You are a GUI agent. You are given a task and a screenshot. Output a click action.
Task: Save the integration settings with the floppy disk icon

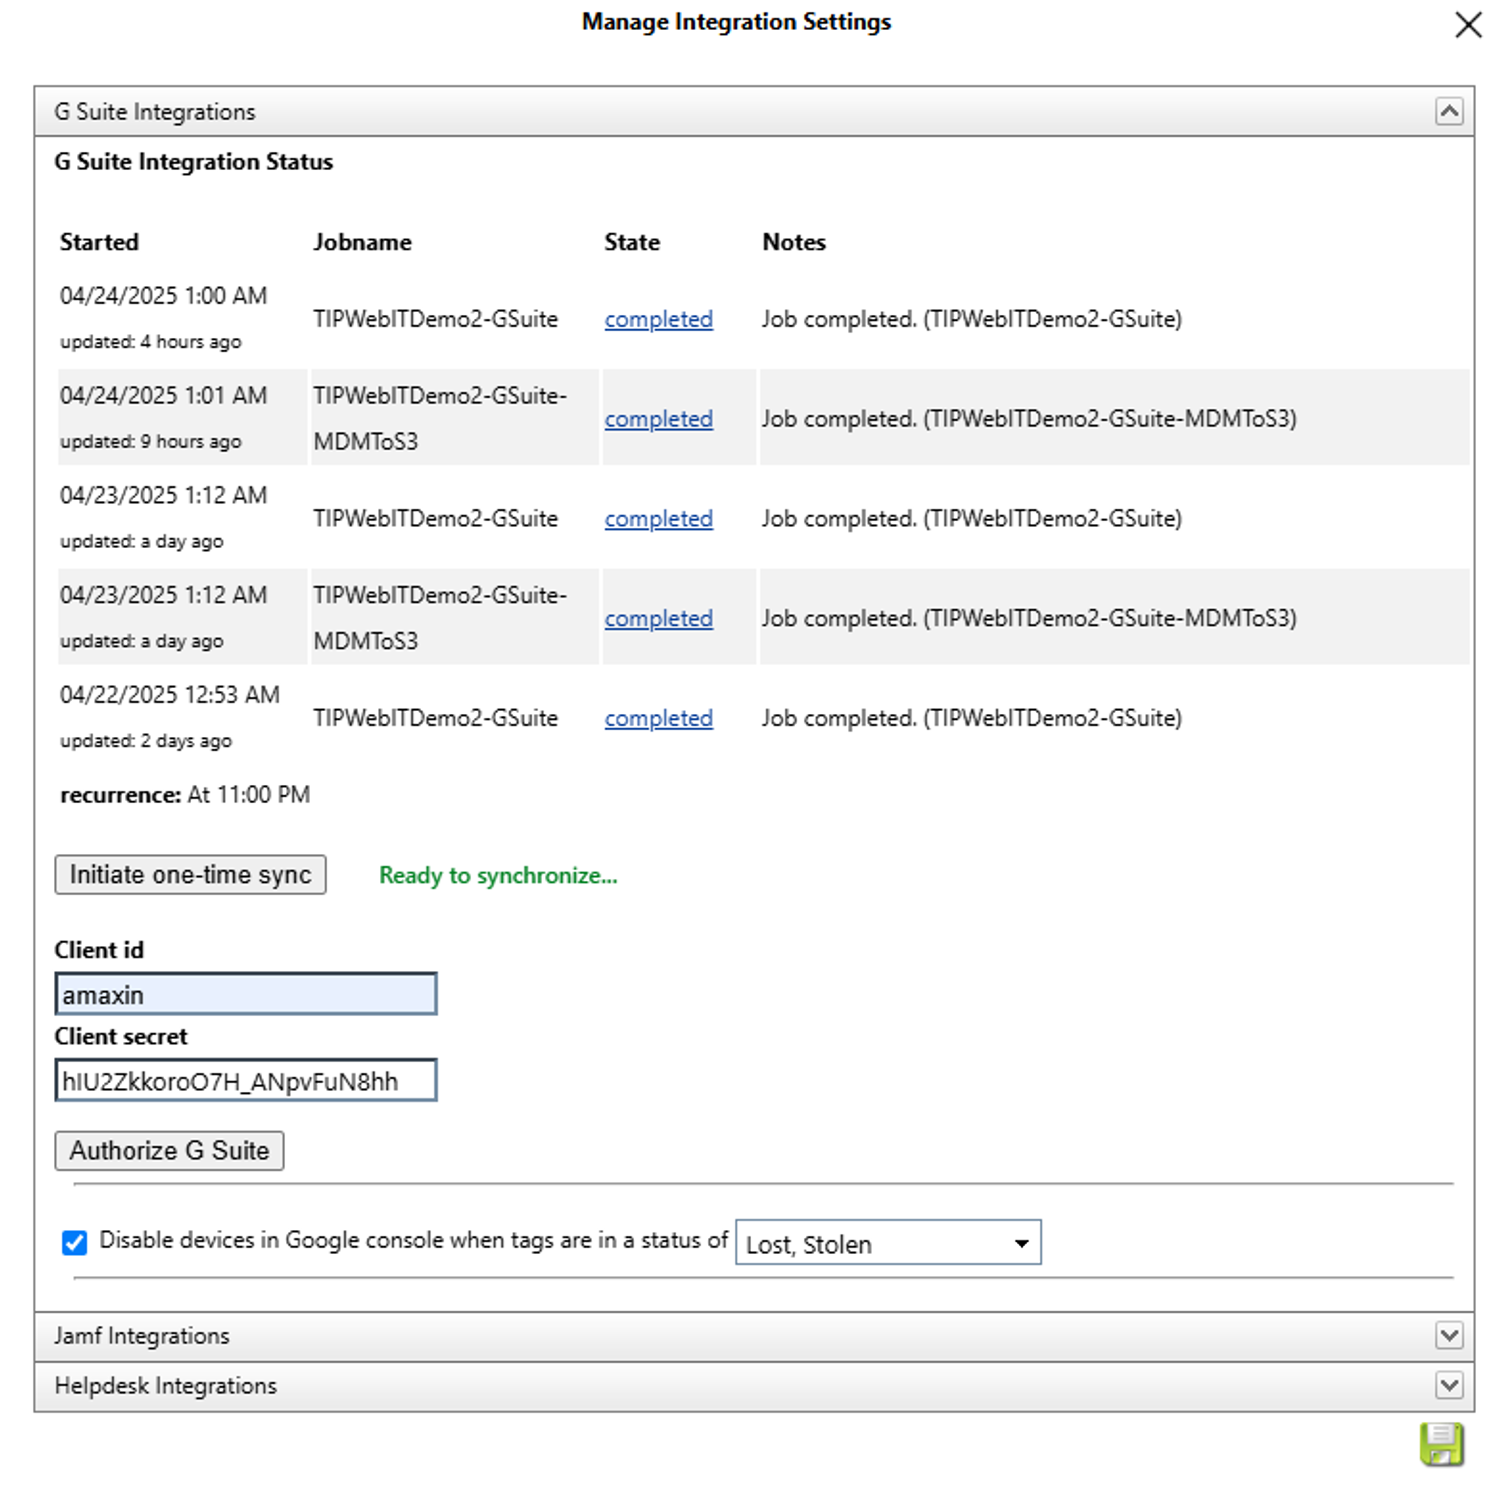tap(1440, 1443)
